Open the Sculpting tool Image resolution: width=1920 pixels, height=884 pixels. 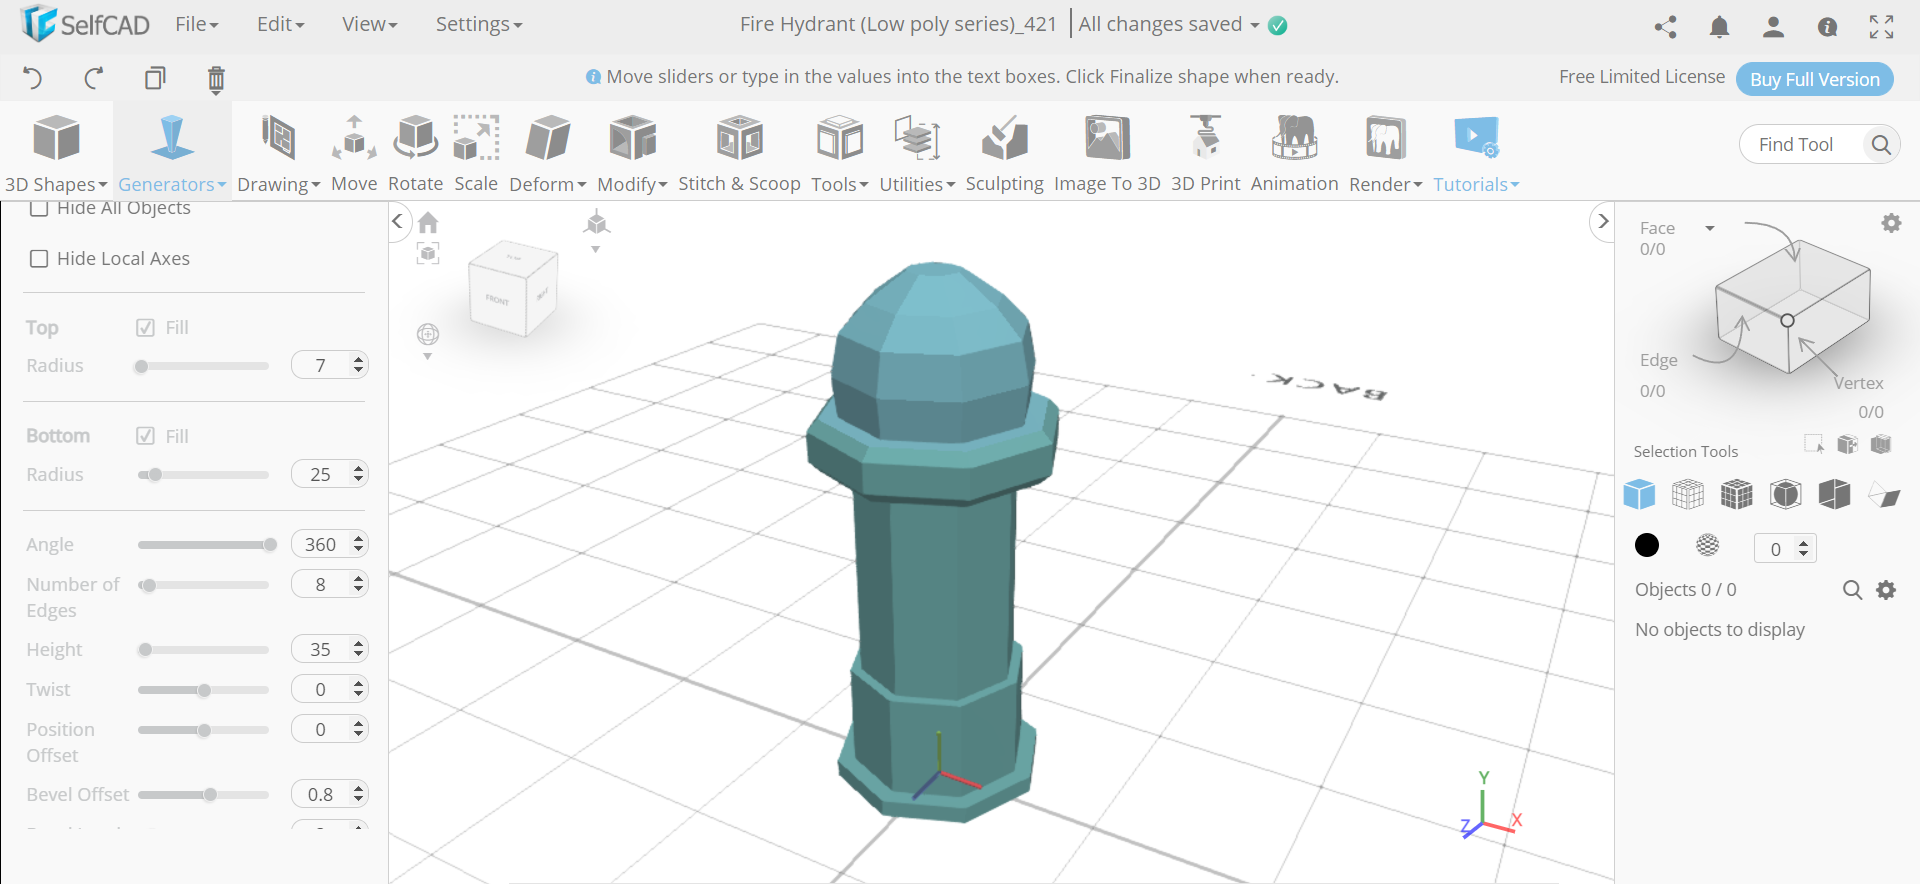(x=1004, y=152)
